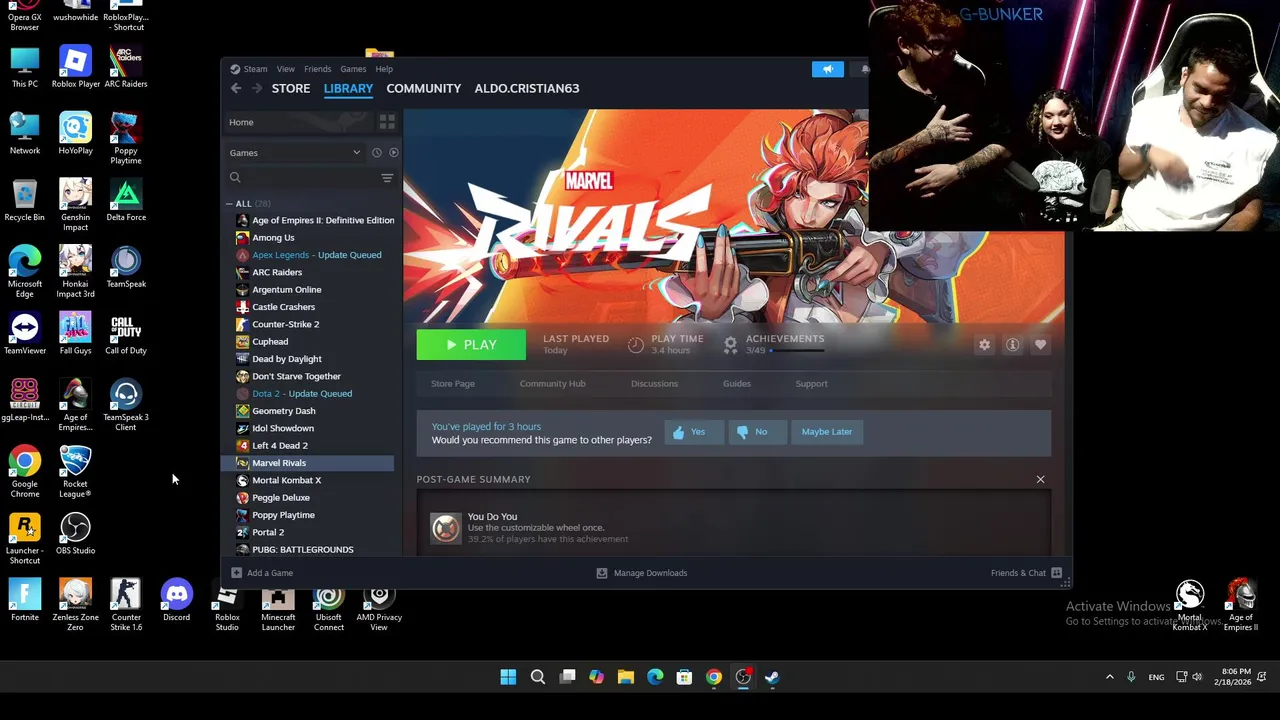Switch to the STORE tab
The height and width of the screenshot is (720, 1280).
[x=291, y=88]
